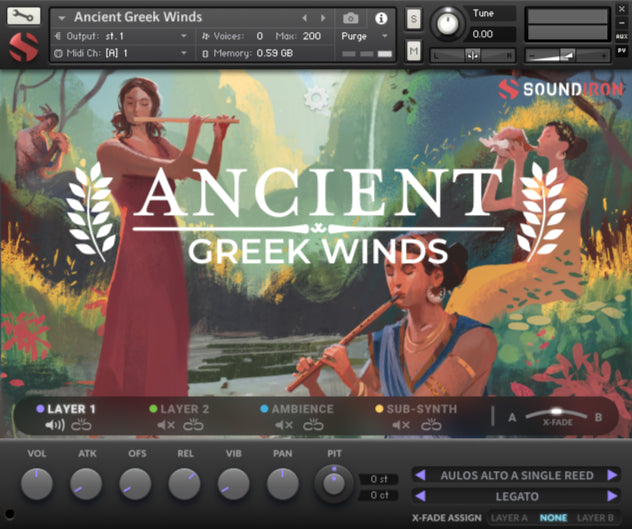Click the link icon under Ambience
Viewport: 632px width, 529px height.
coord(314,426)
